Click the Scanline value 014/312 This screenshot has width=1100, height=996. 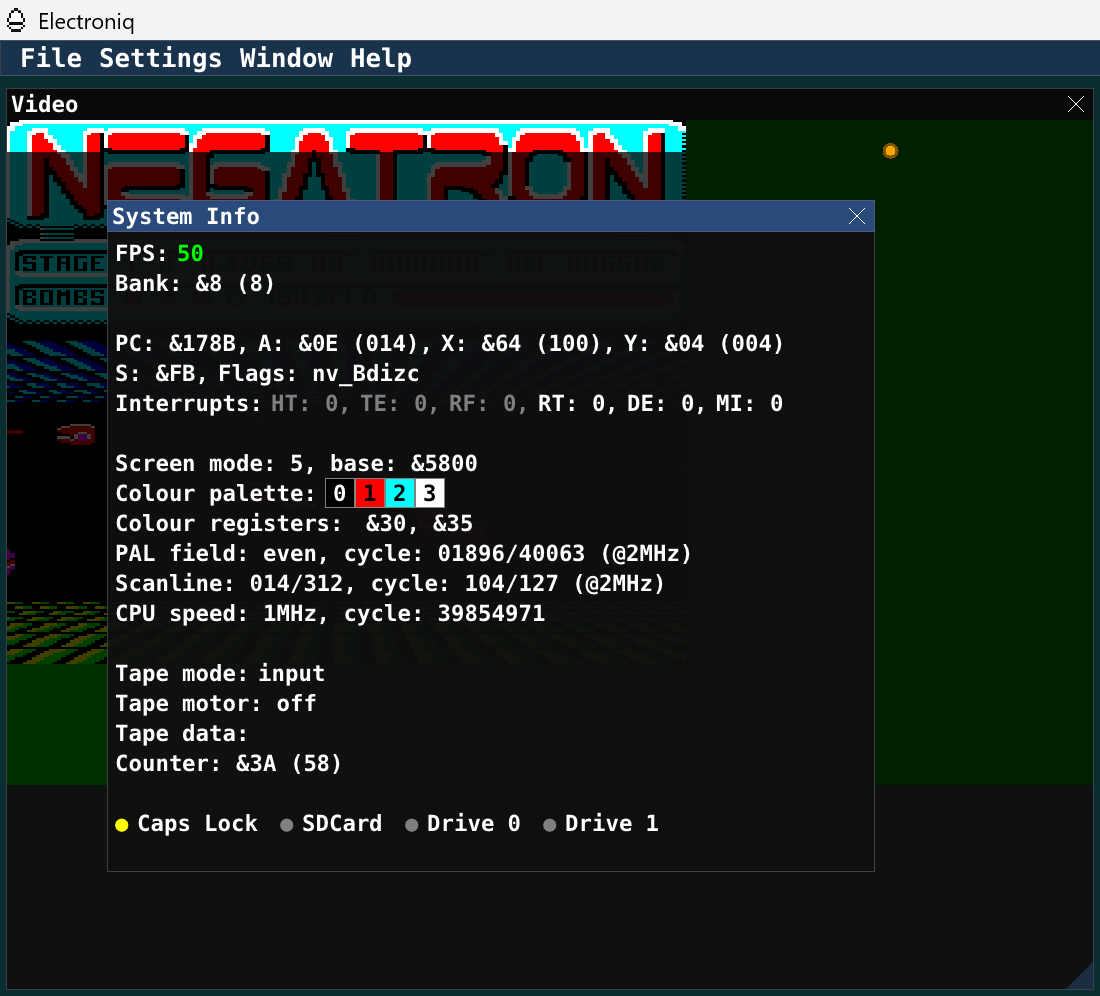[296, 584]
